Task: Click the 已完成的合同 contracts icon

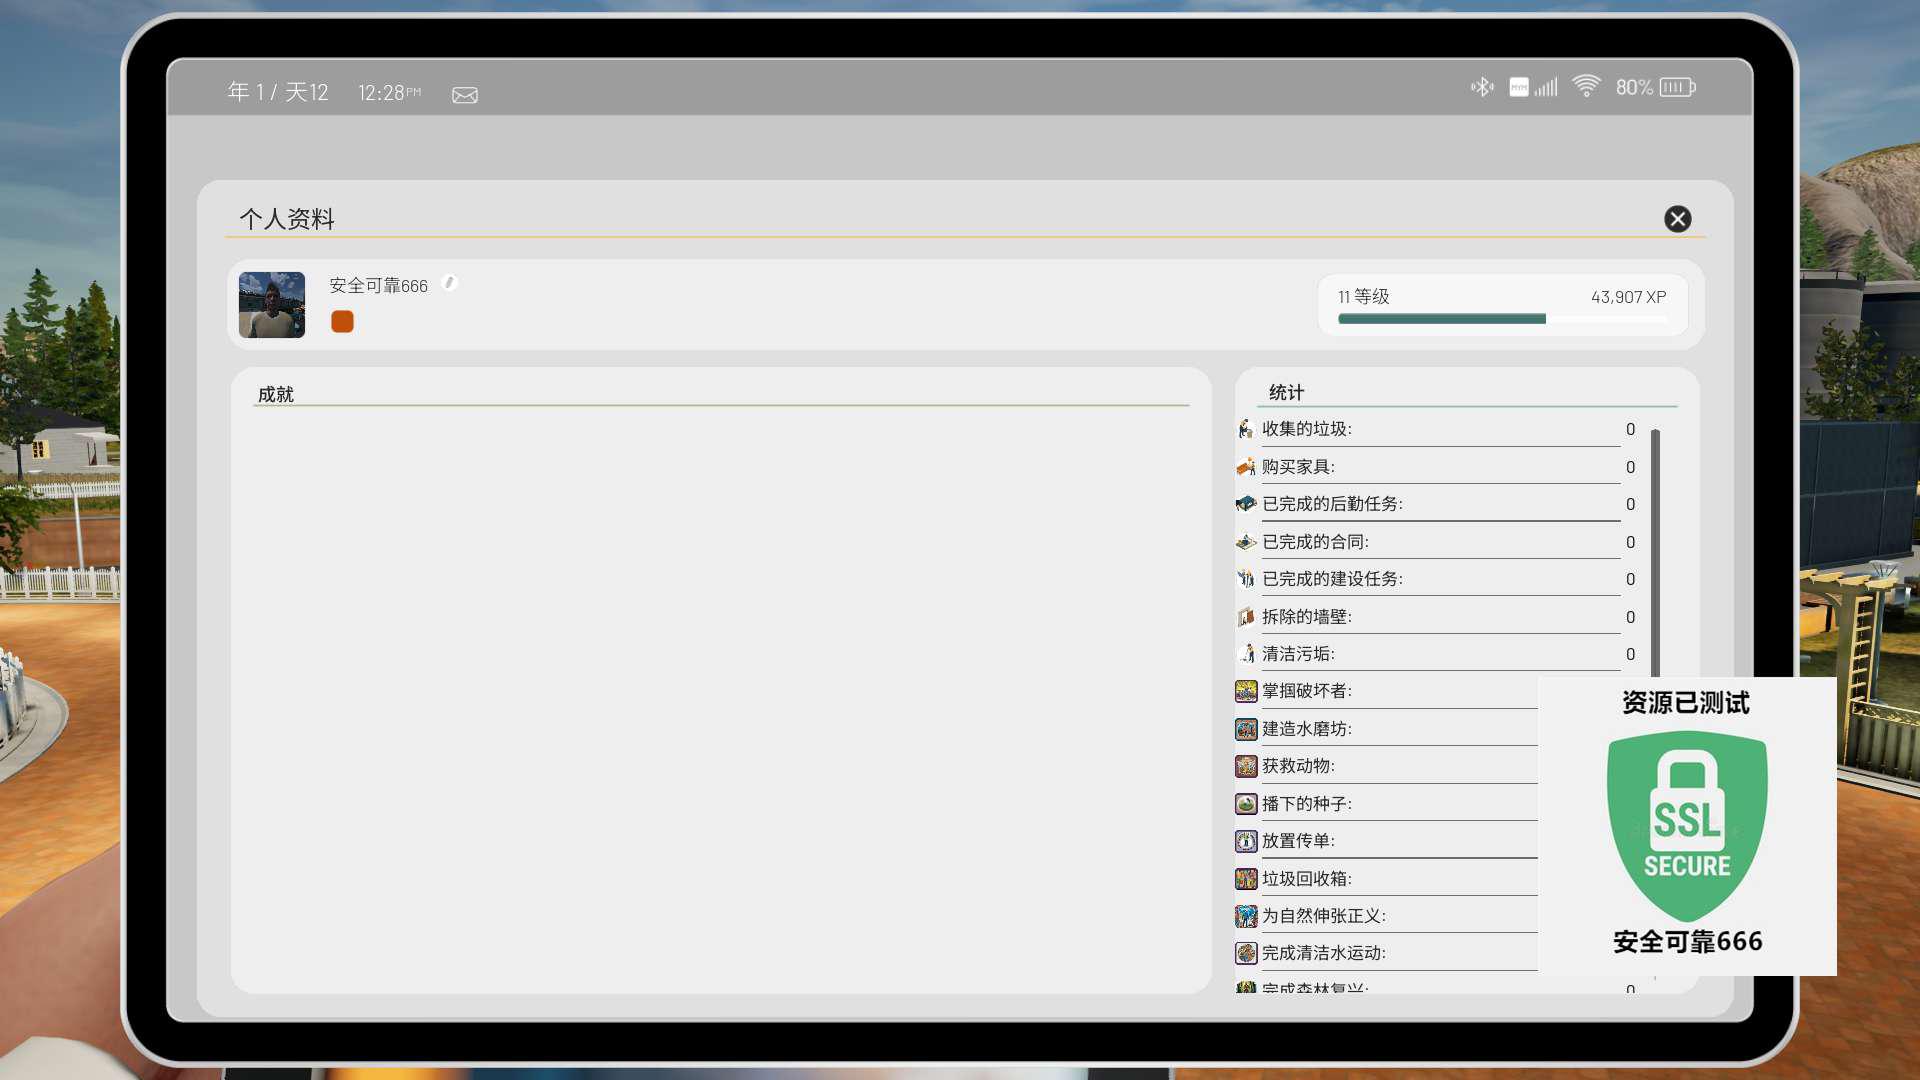Action: coord(1246,542)
